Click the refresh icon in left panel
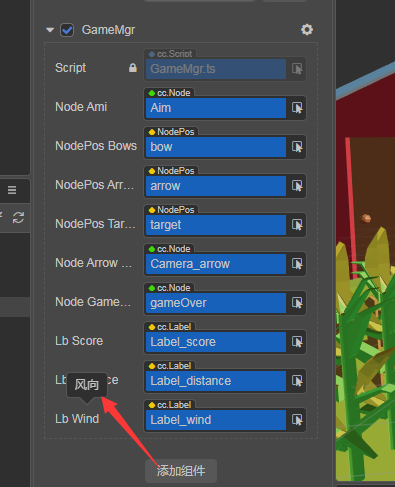Viewport: 395px width, 487px height. pyautogui.click(x=18, y=218)
